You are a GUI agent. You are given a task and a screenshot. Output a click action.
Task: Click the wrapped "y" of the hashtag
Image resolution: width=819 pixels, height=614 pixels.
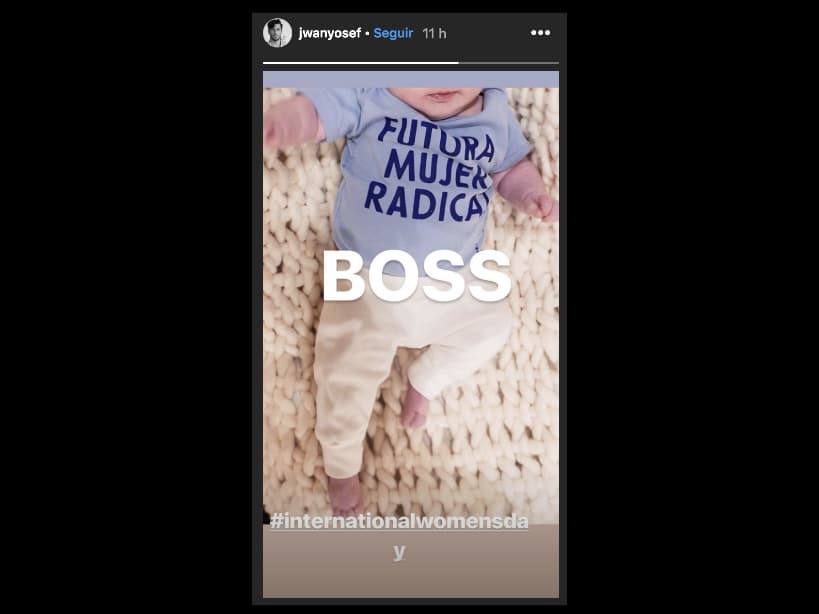click(399, 551)
